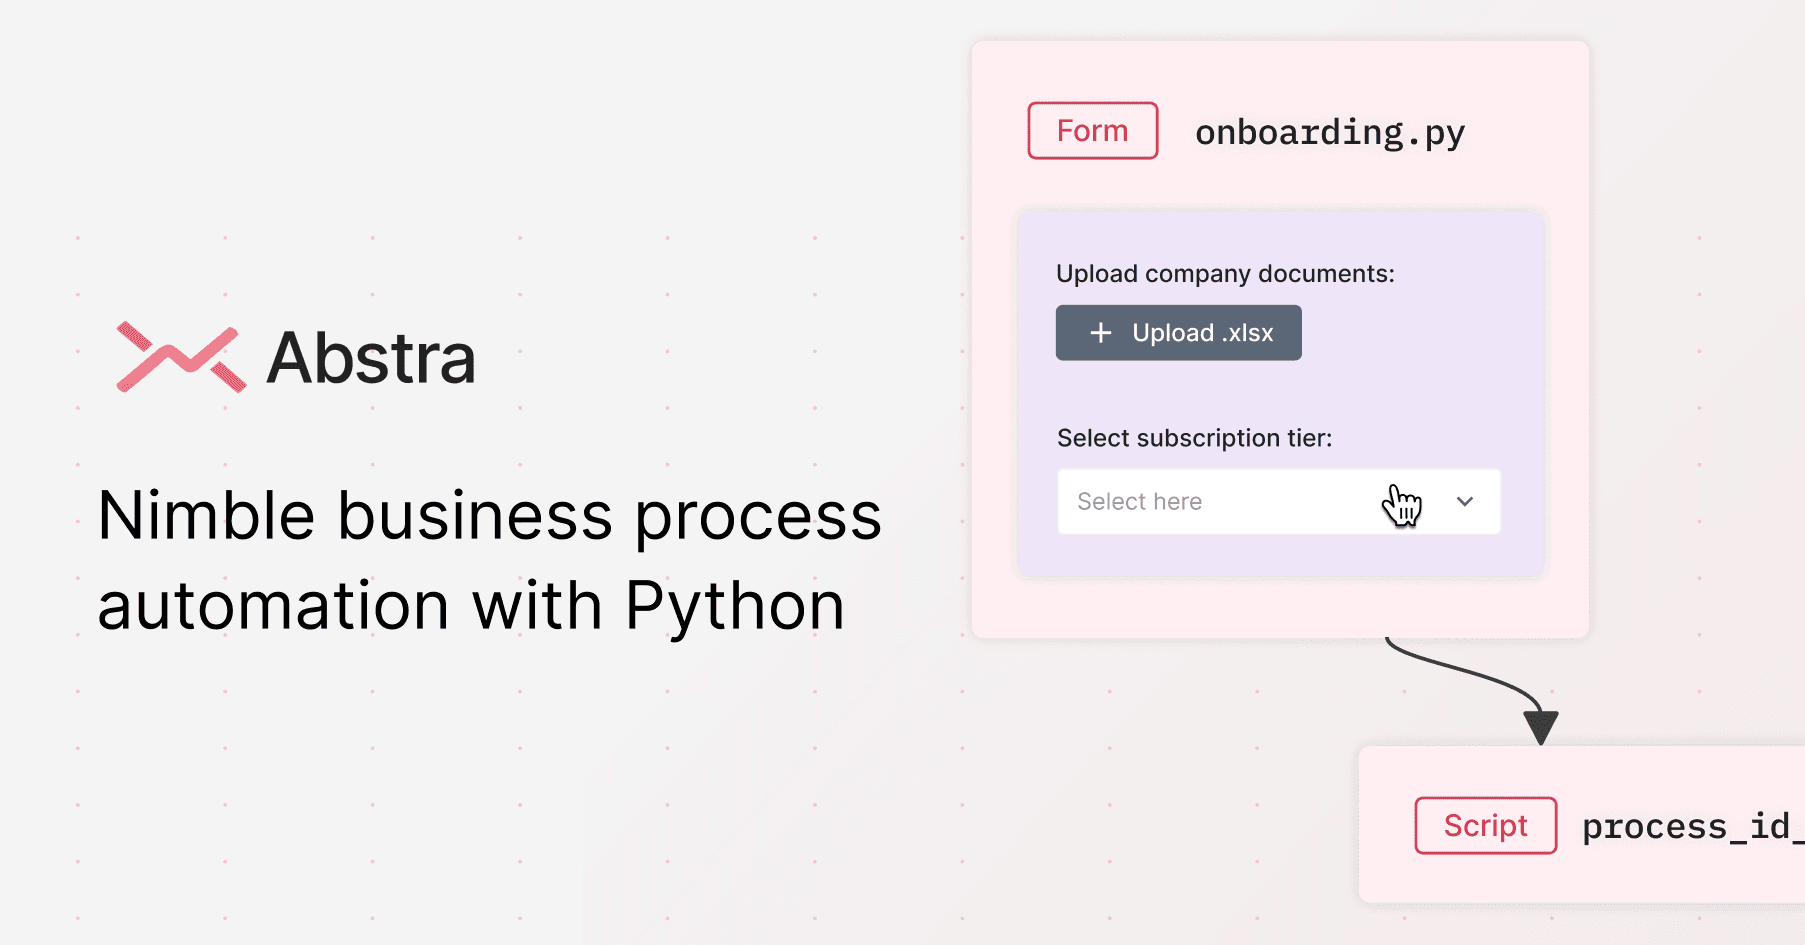The height and width of the screenshot is (945, 1805).
Task: Click the arrowhead pointing to the Script card
Action: (1540, 726)
